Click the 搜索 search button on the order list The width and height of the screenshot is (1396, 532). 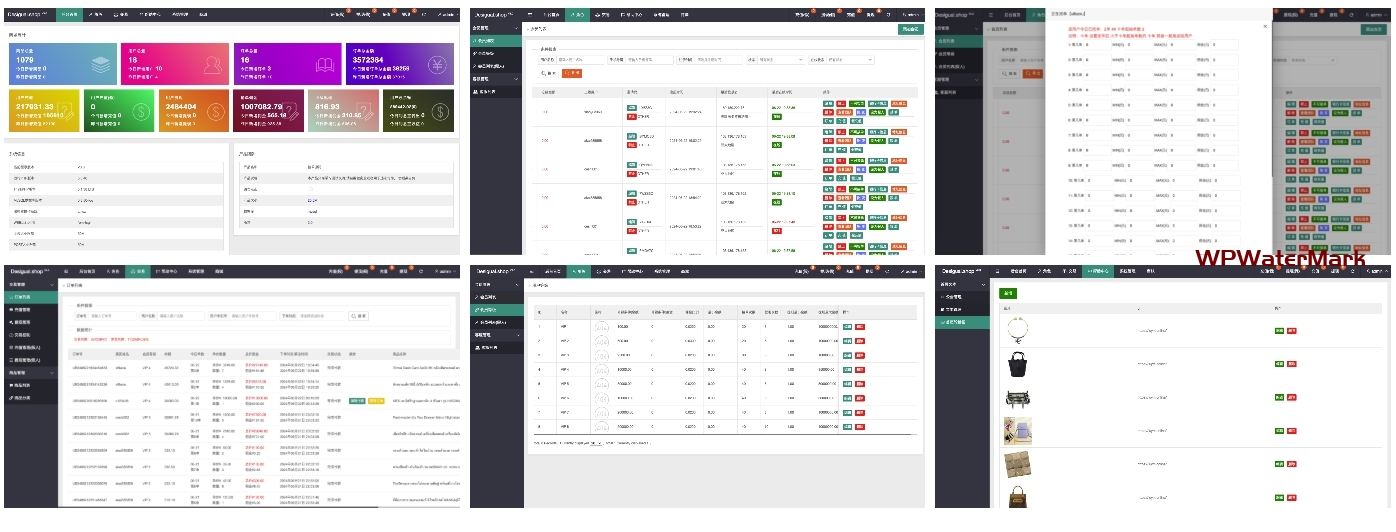pos(358,316)
